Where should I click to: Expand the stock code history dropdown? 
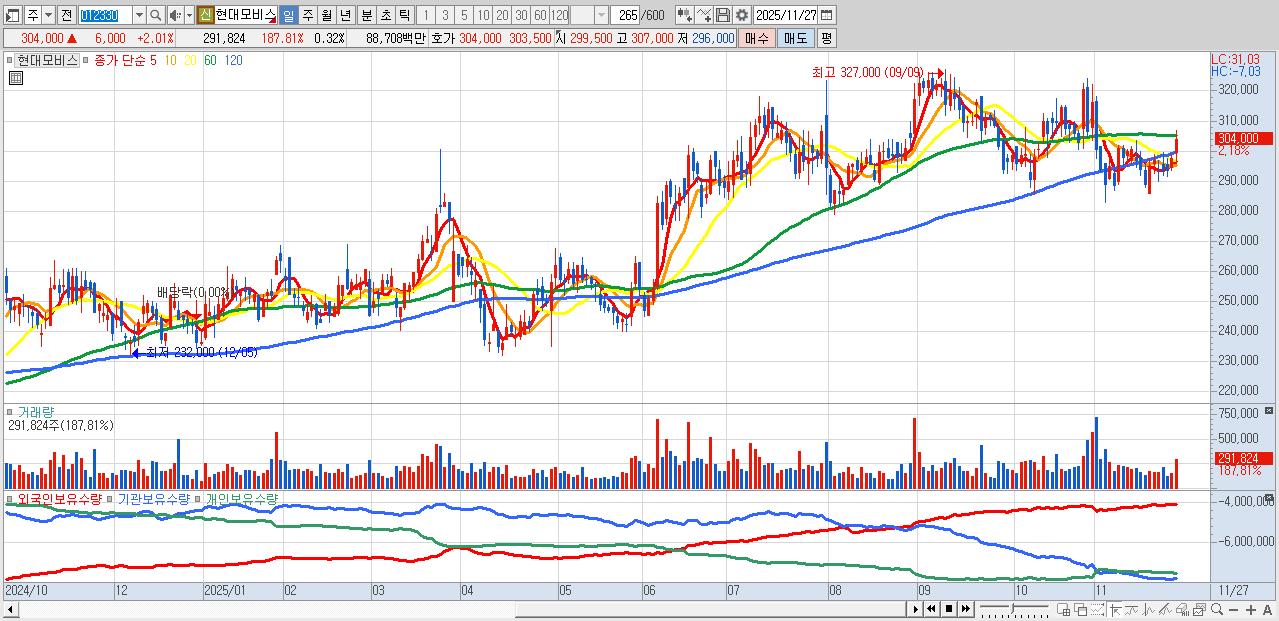tap(139, 15)
